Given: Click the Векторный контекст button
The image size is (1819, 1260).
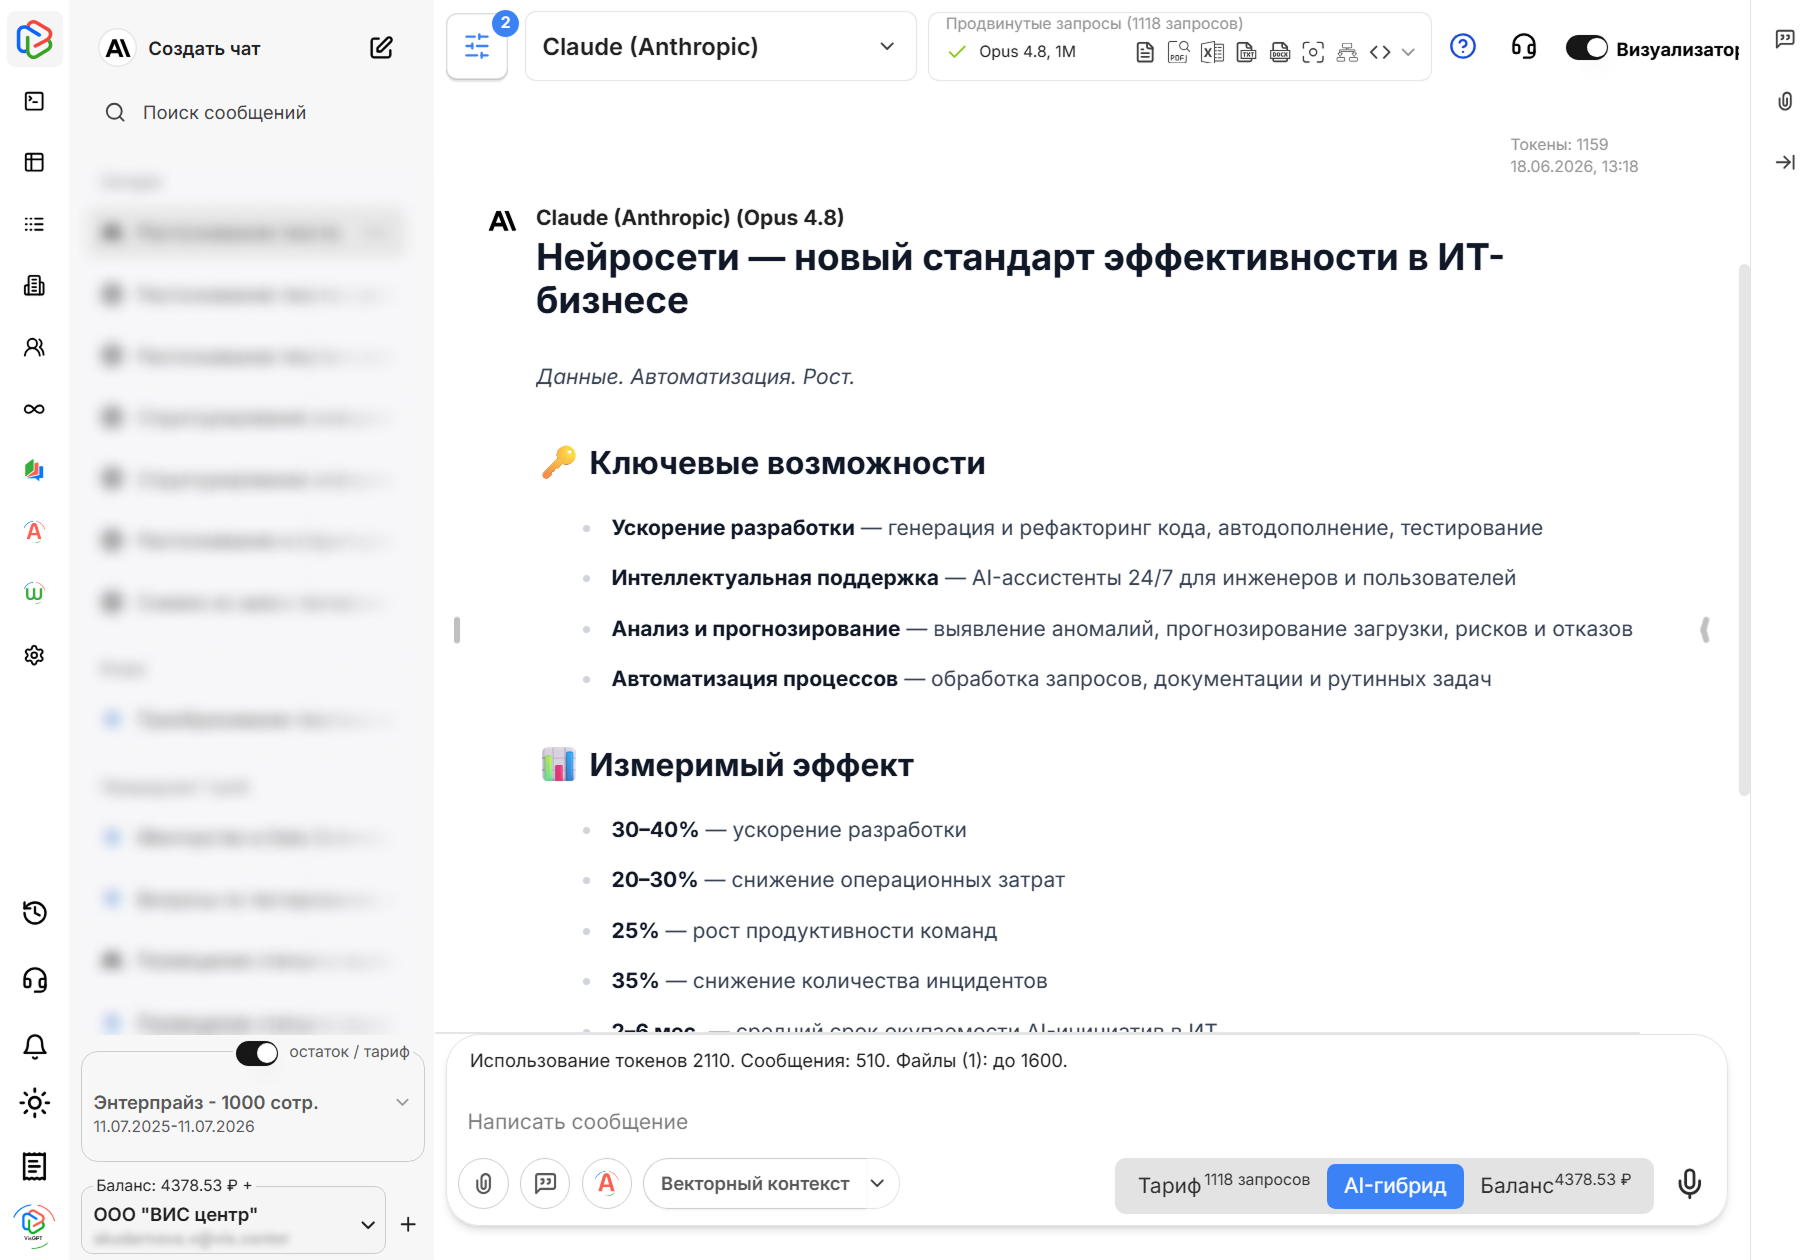Looking at the screenshot, I should 755,1184.
